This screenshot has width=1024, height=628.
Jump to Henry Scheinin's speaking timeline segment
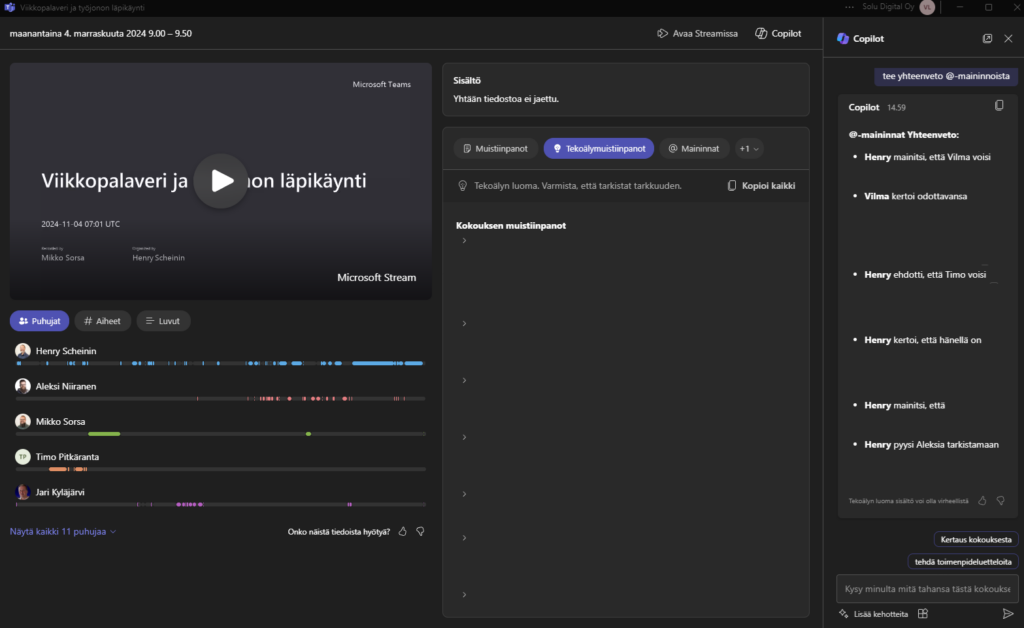(x=385, y=363)
